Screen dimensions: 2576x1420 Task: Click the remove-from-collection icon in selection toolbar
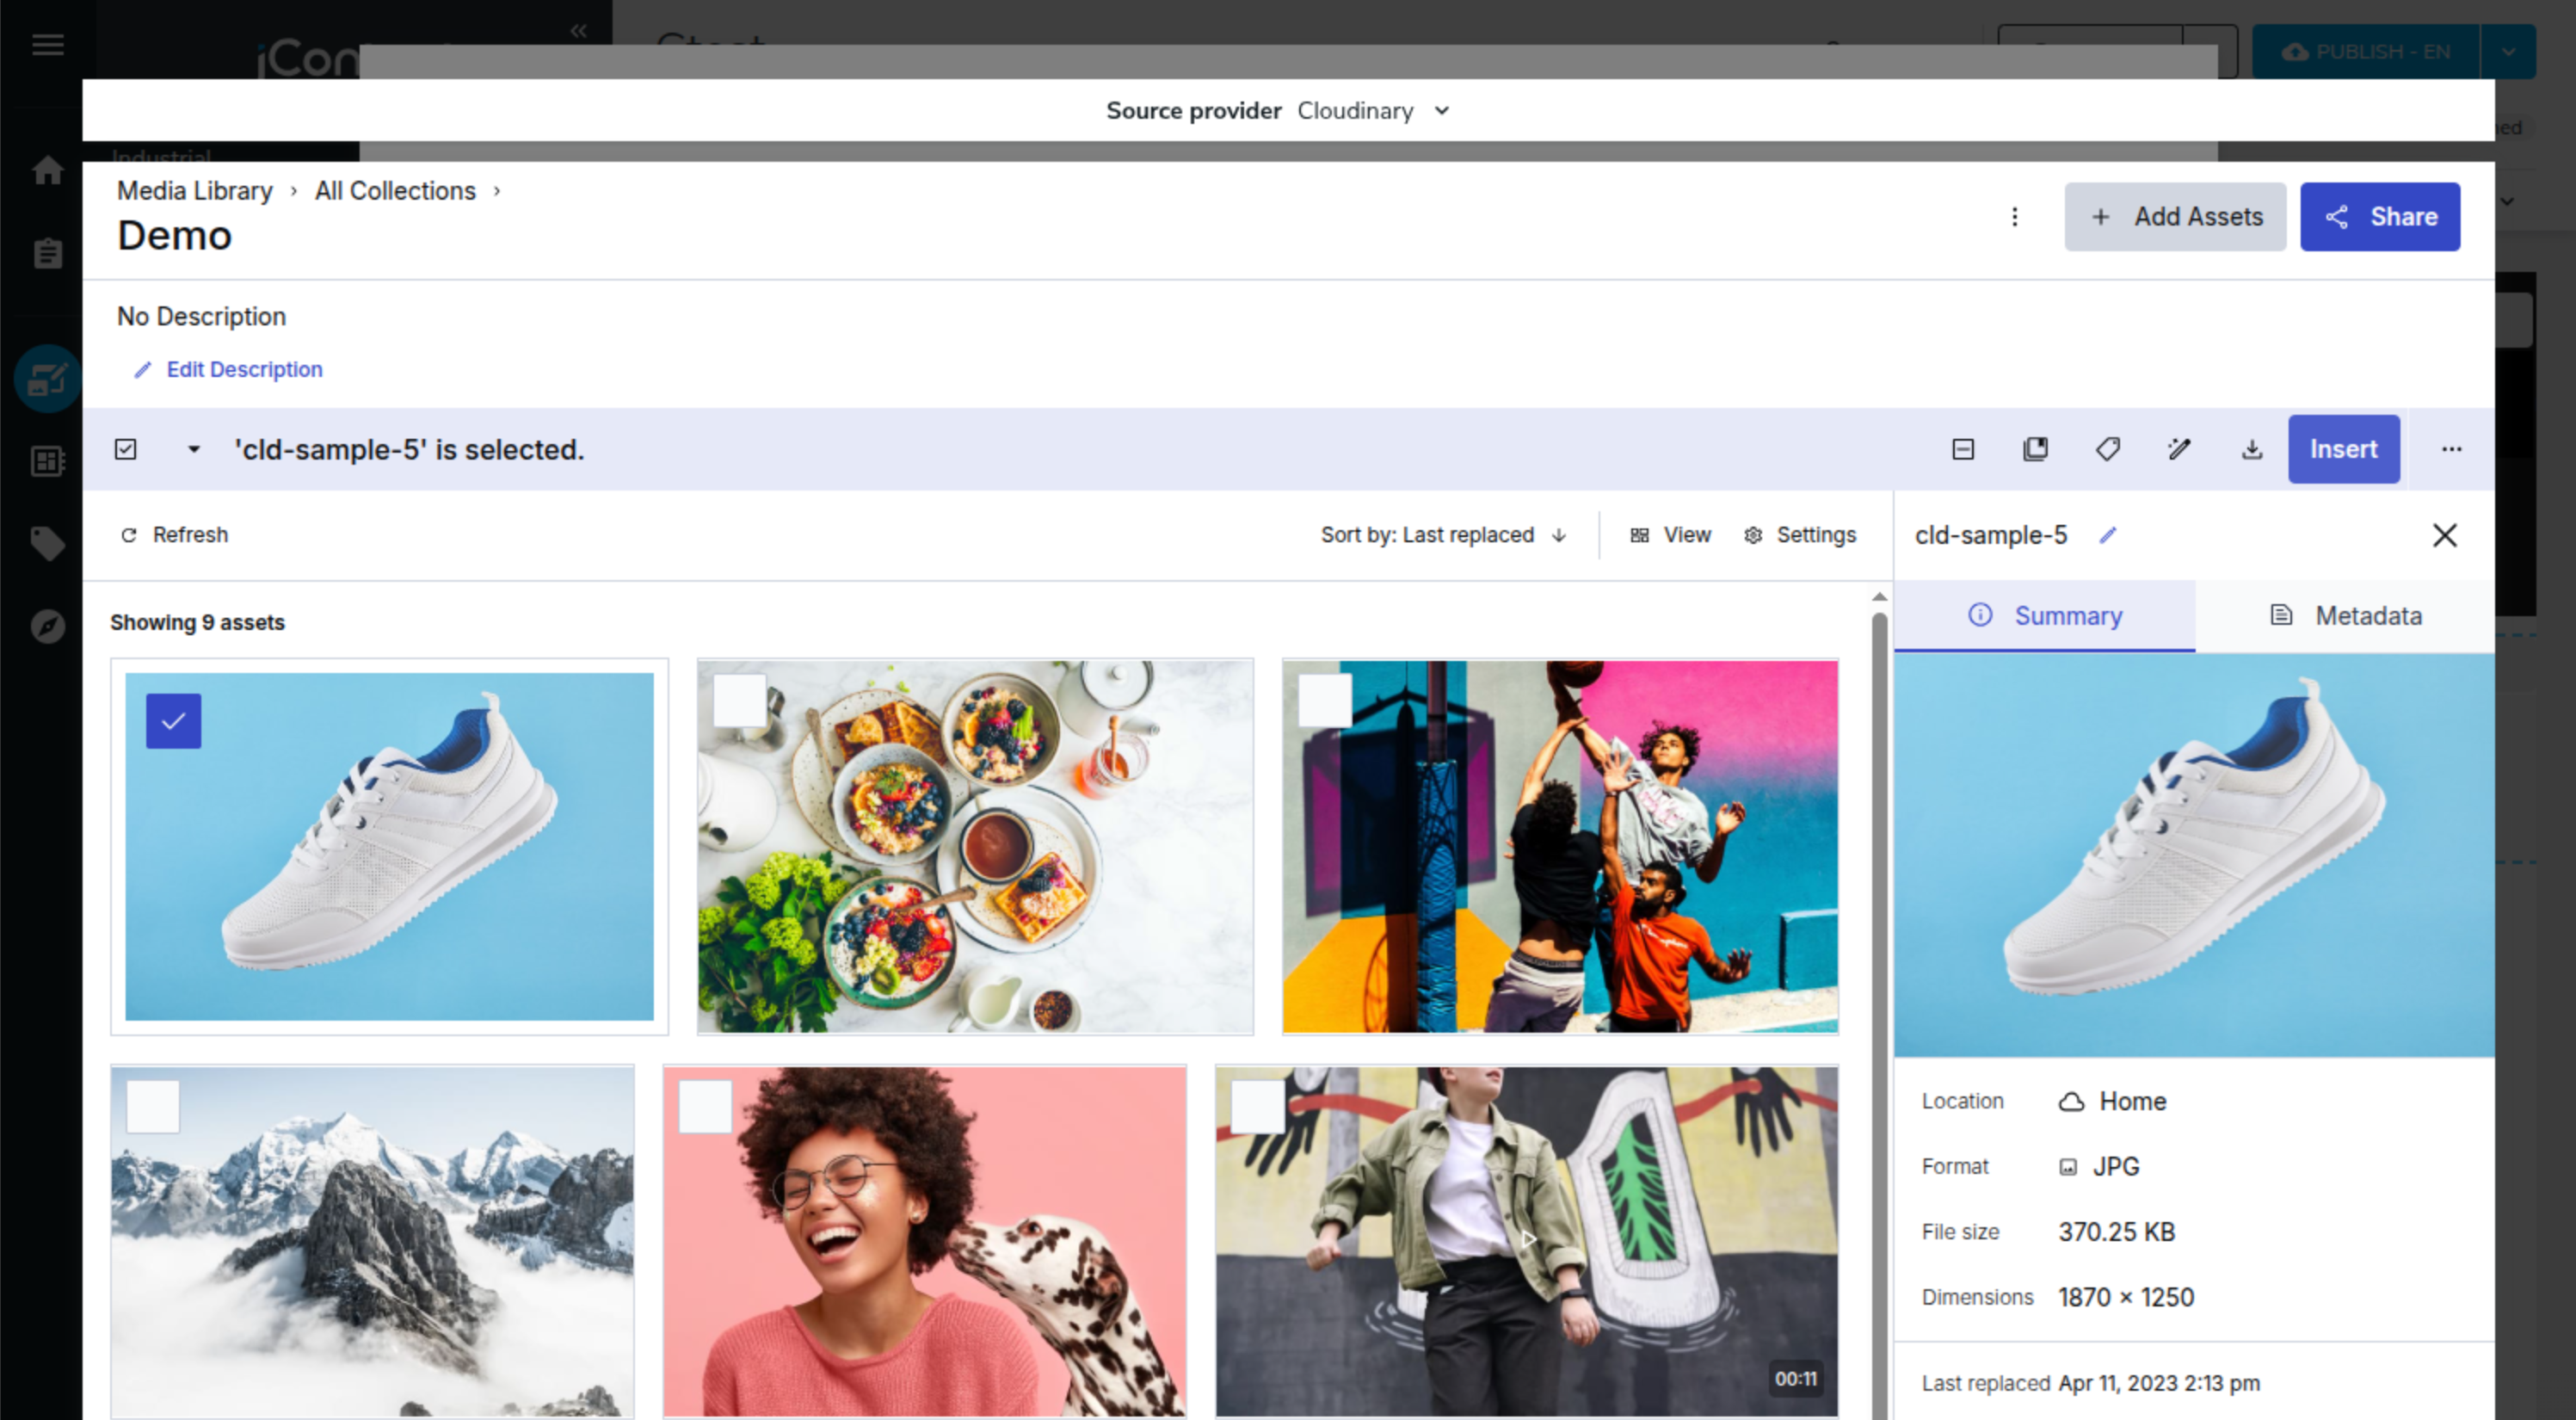(1963, 450)
